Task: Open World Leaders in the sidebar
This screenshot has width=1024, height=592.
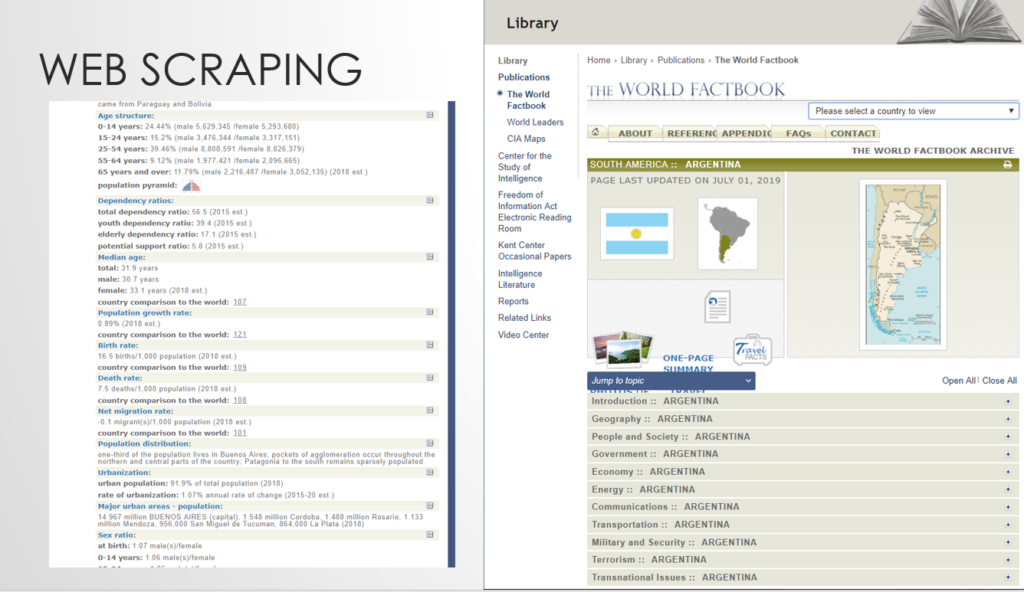Action: pyautogui.click(x=534, y=122)
